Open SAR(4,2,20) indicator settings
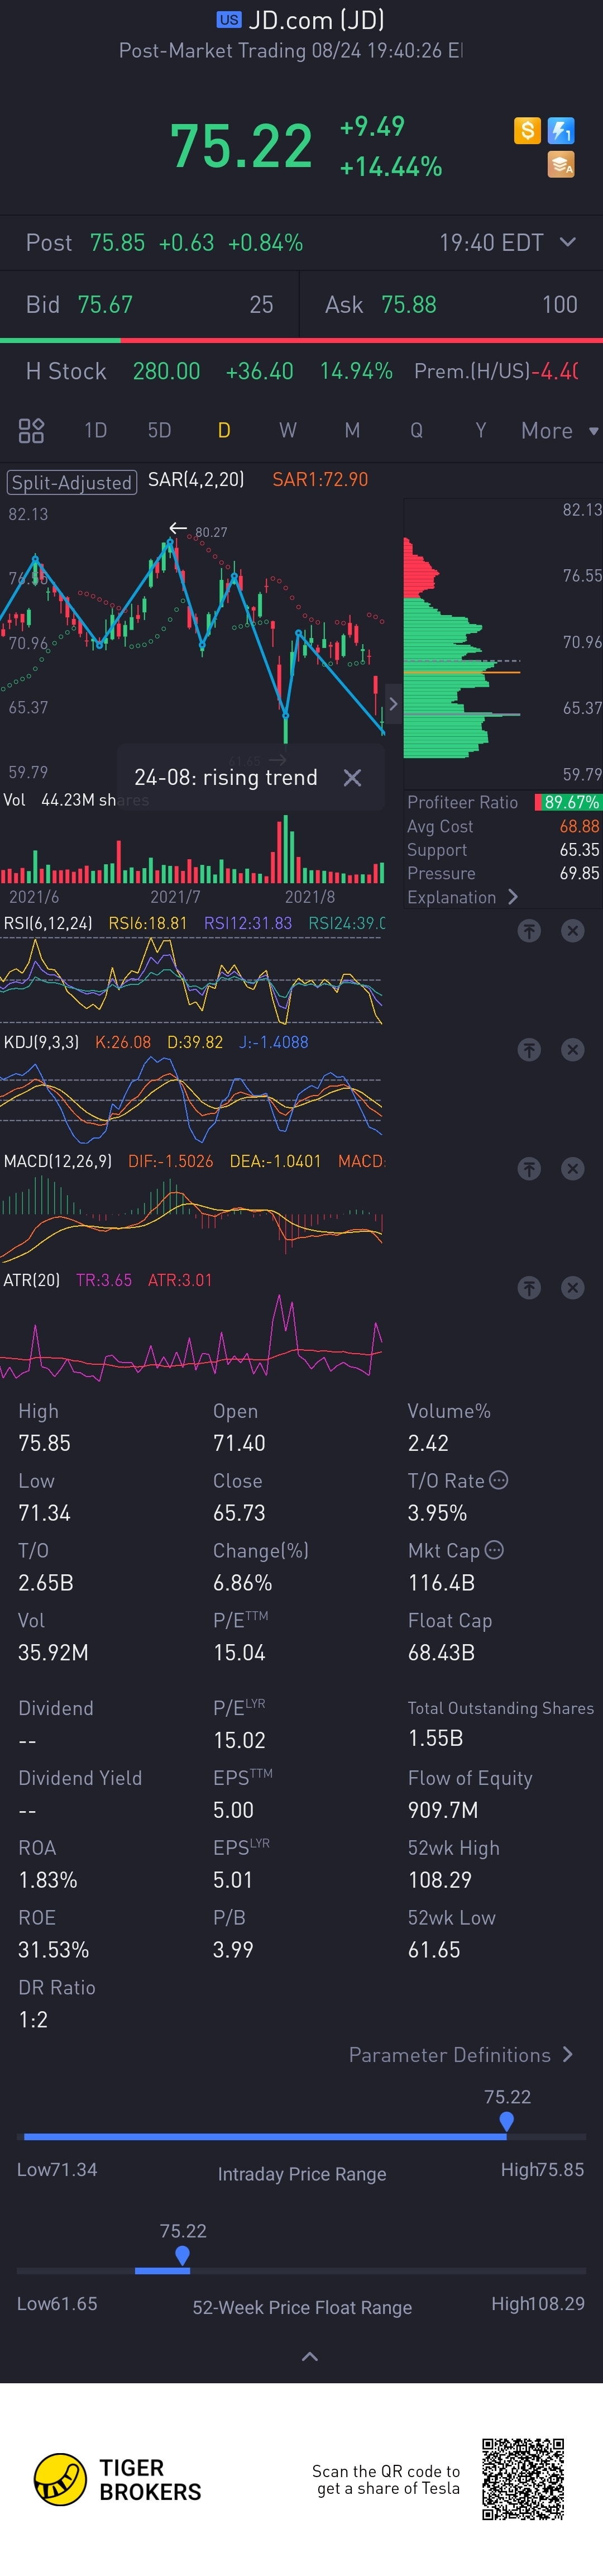 point(196,480)
